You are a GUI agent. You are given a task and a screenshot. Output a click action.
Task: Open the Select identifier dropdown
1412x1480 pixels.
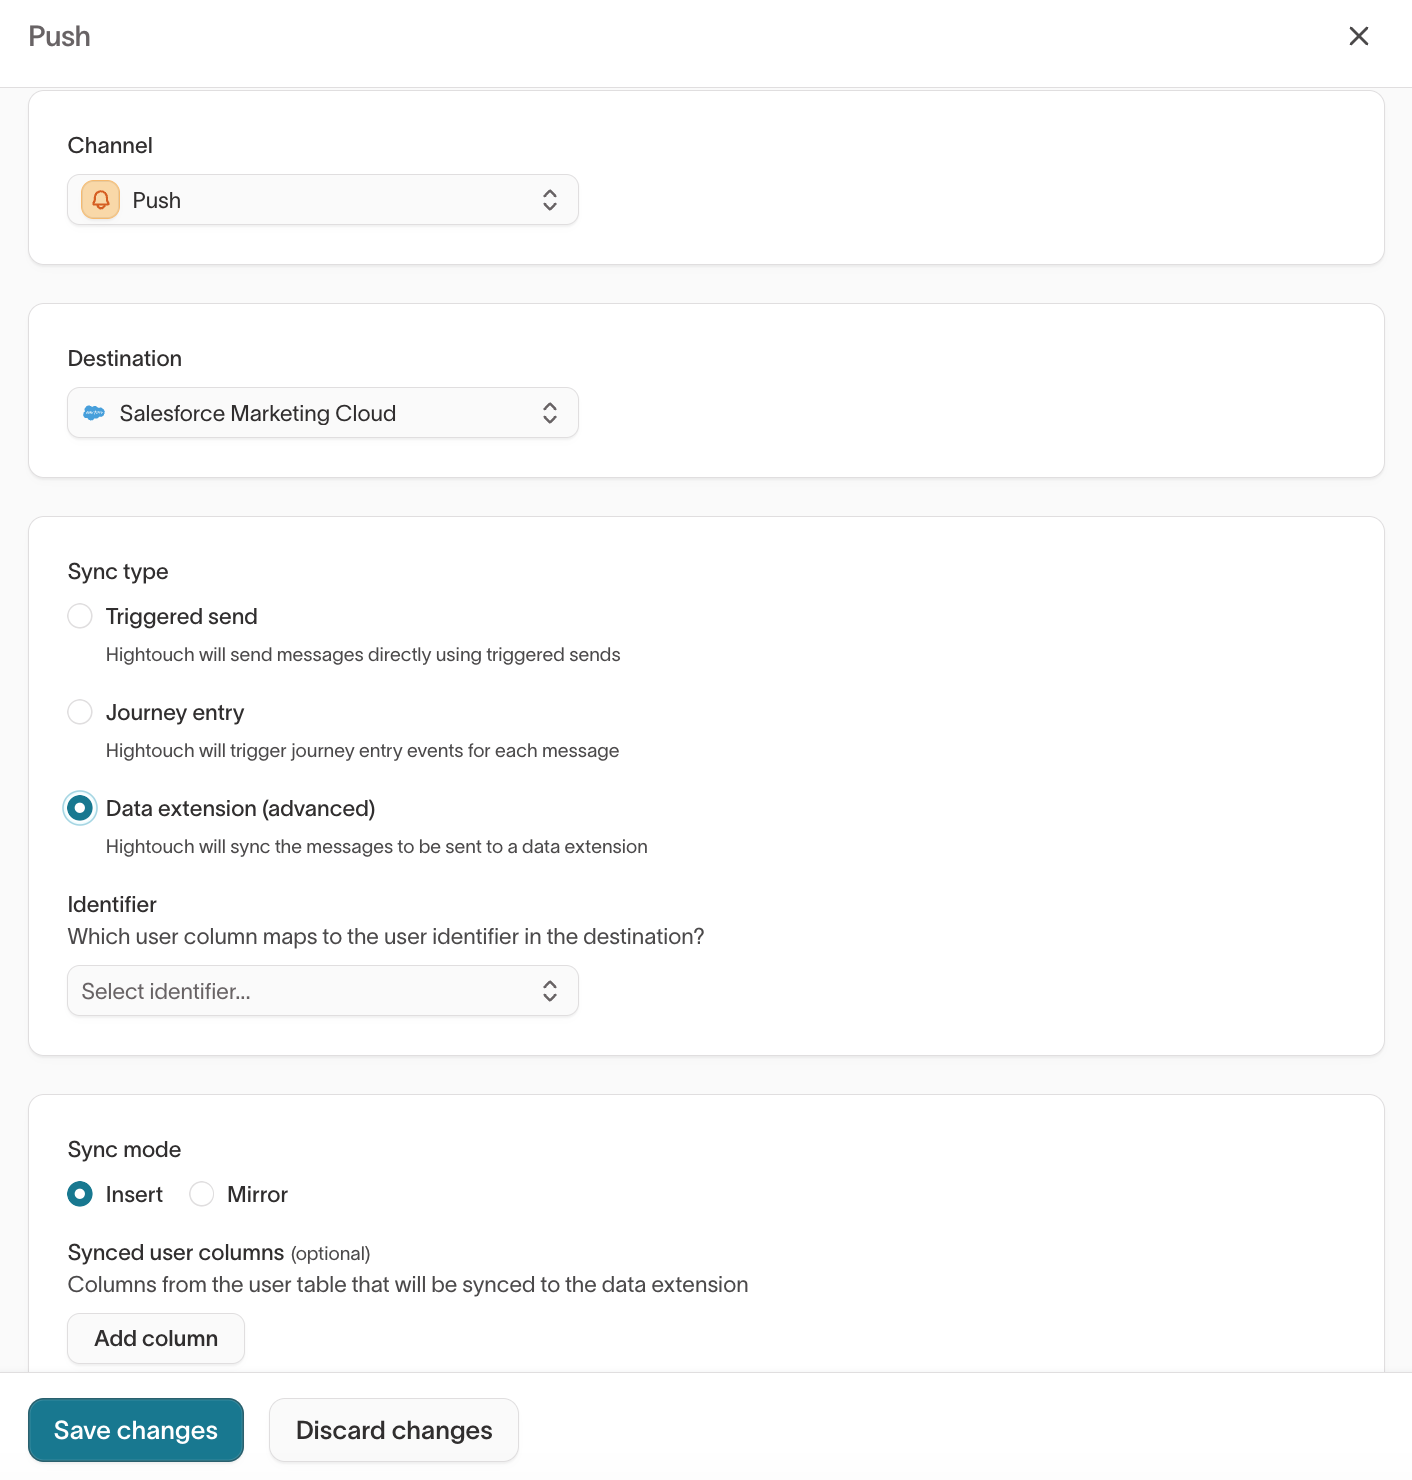(322, 990)
